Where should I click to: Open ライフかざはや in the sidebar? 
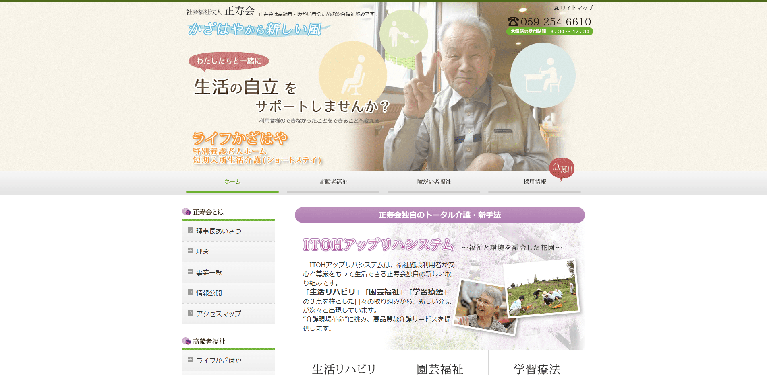pos(228,360)
